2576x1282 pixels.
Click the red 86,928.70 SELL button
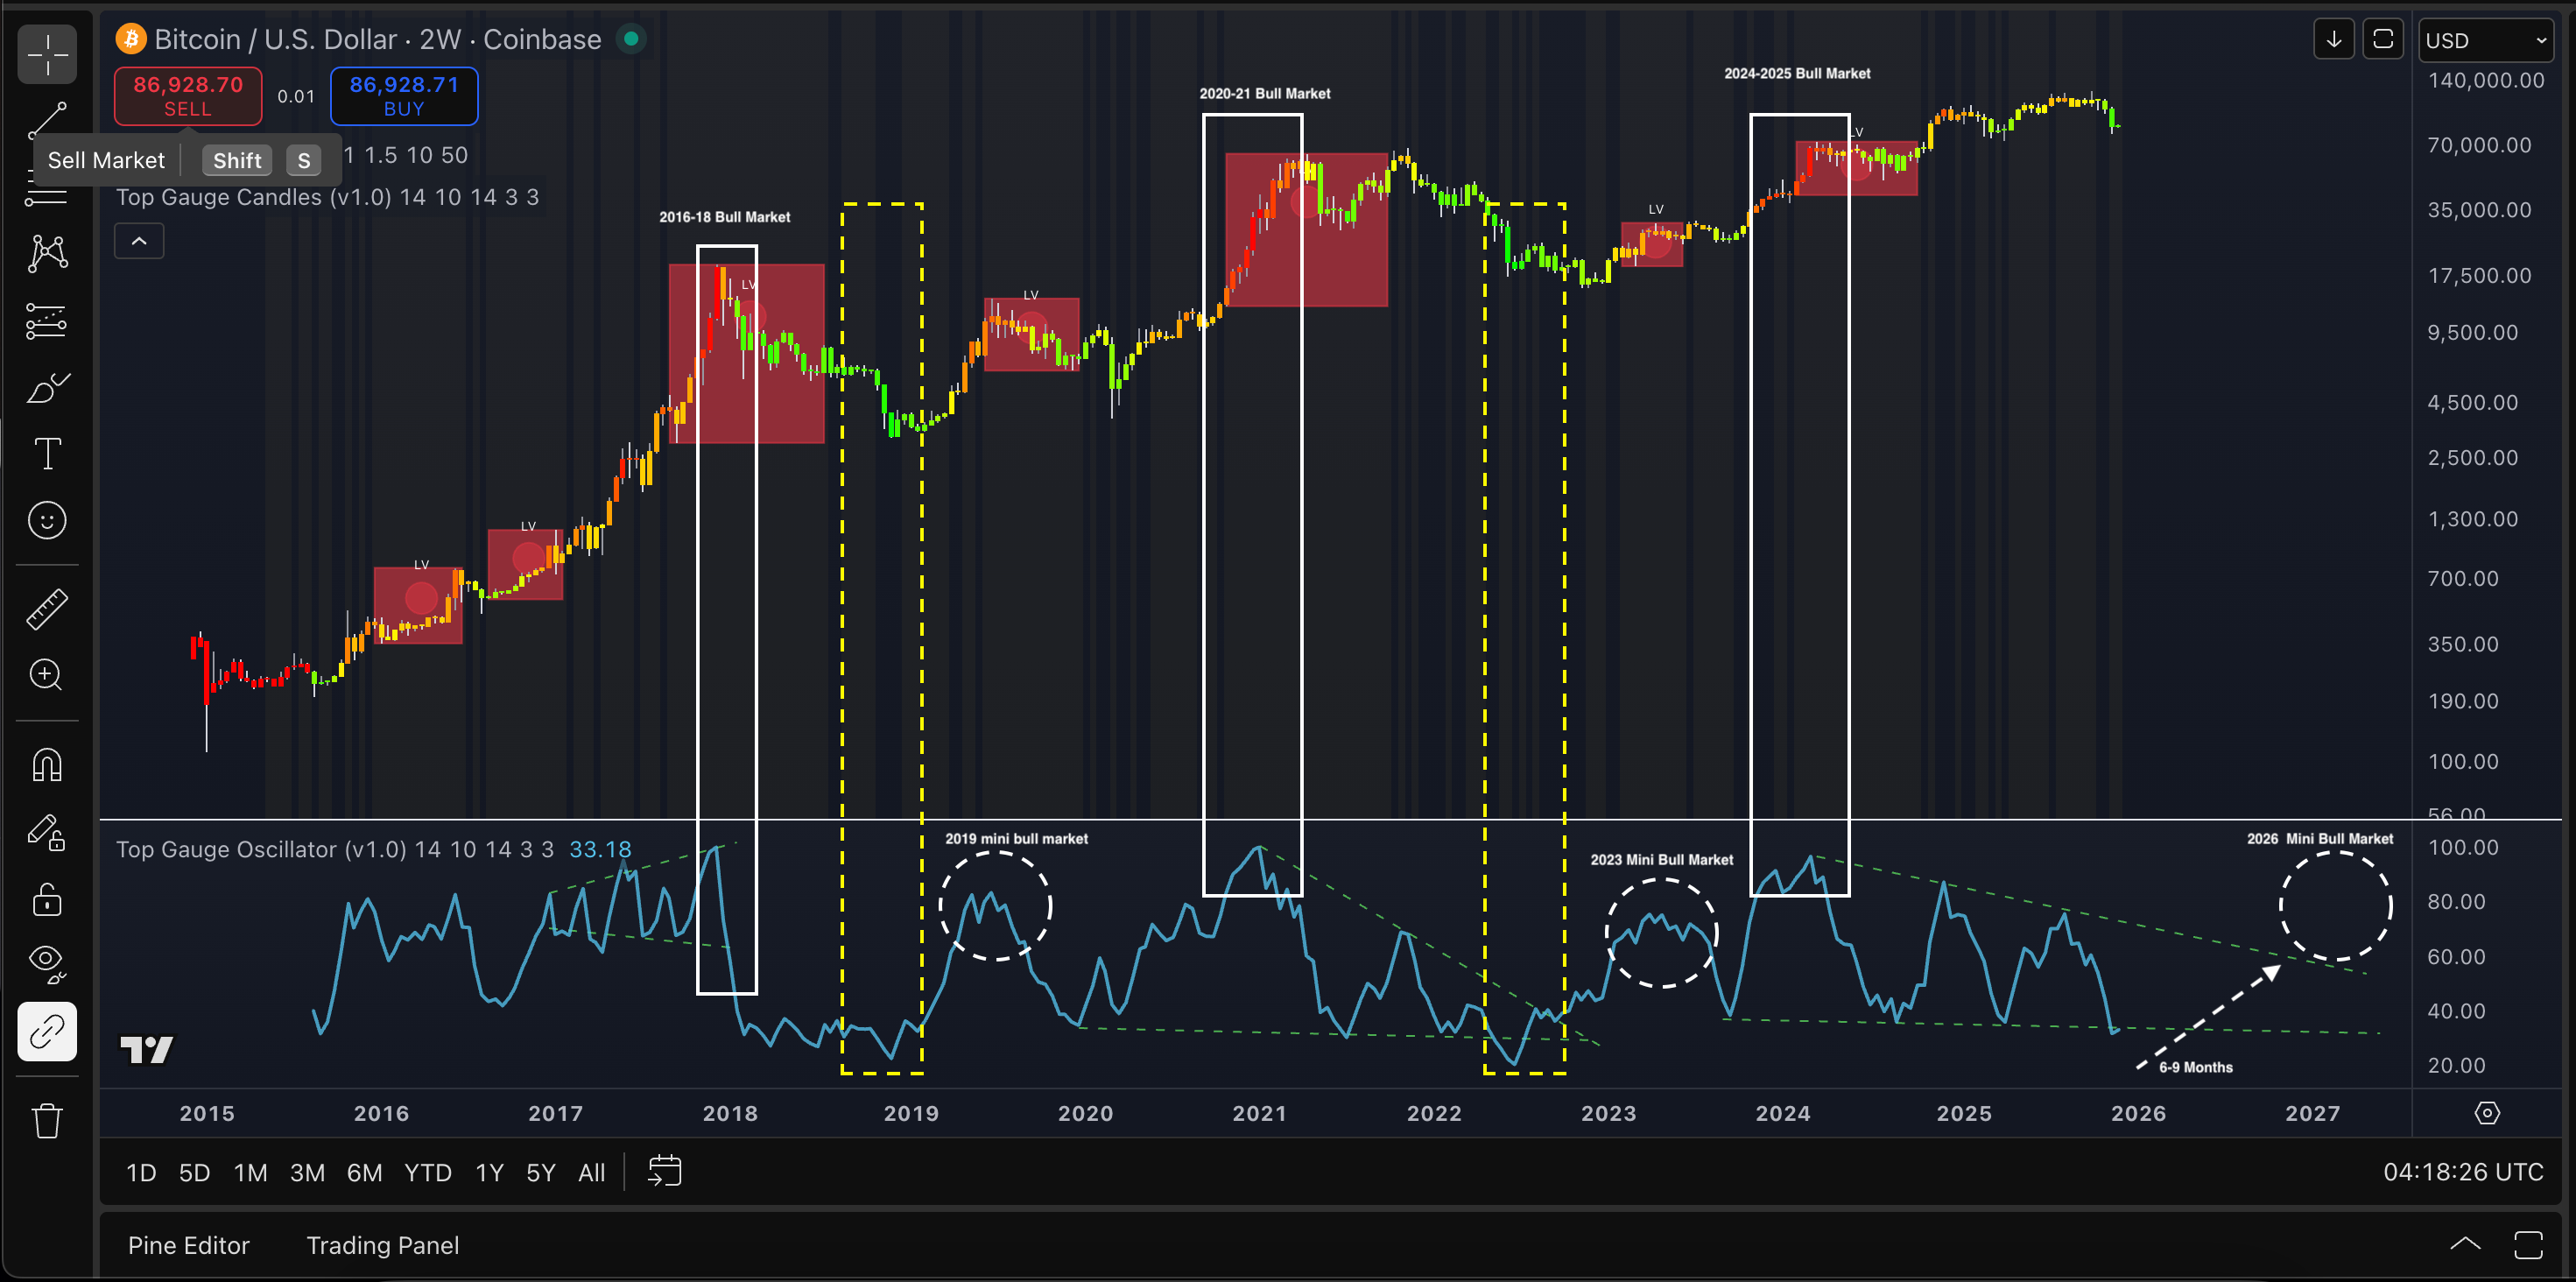[188, 96]
